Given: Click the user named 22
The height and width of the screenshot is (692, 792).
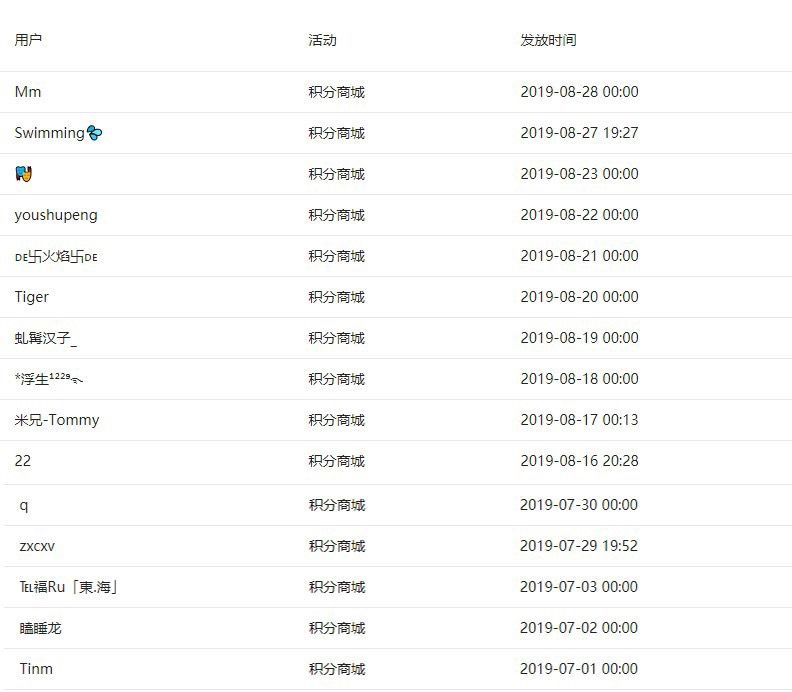Looking at the screenshot, I should 23,461.
